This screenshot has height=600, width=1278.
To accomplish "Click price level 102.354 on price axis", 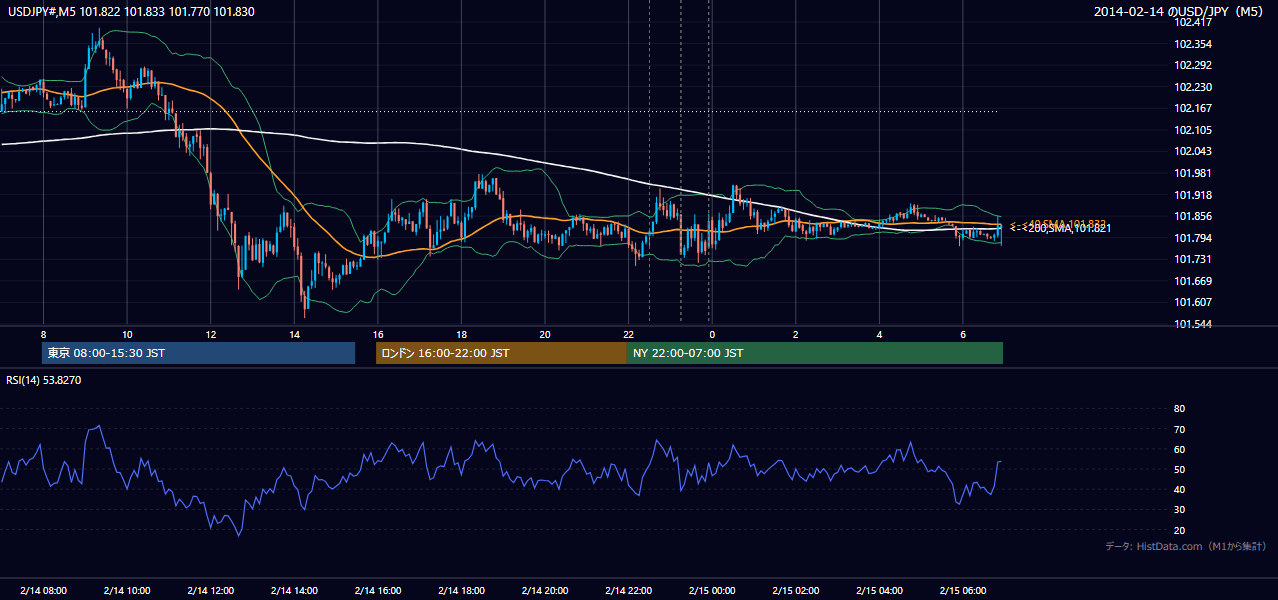I will click(x=1193, y=44).
